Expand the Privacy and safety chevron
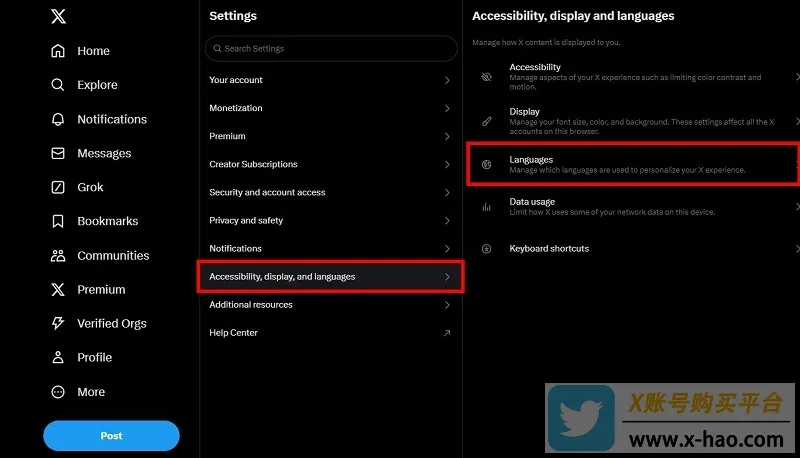The image size is (800, 458). 447,220
